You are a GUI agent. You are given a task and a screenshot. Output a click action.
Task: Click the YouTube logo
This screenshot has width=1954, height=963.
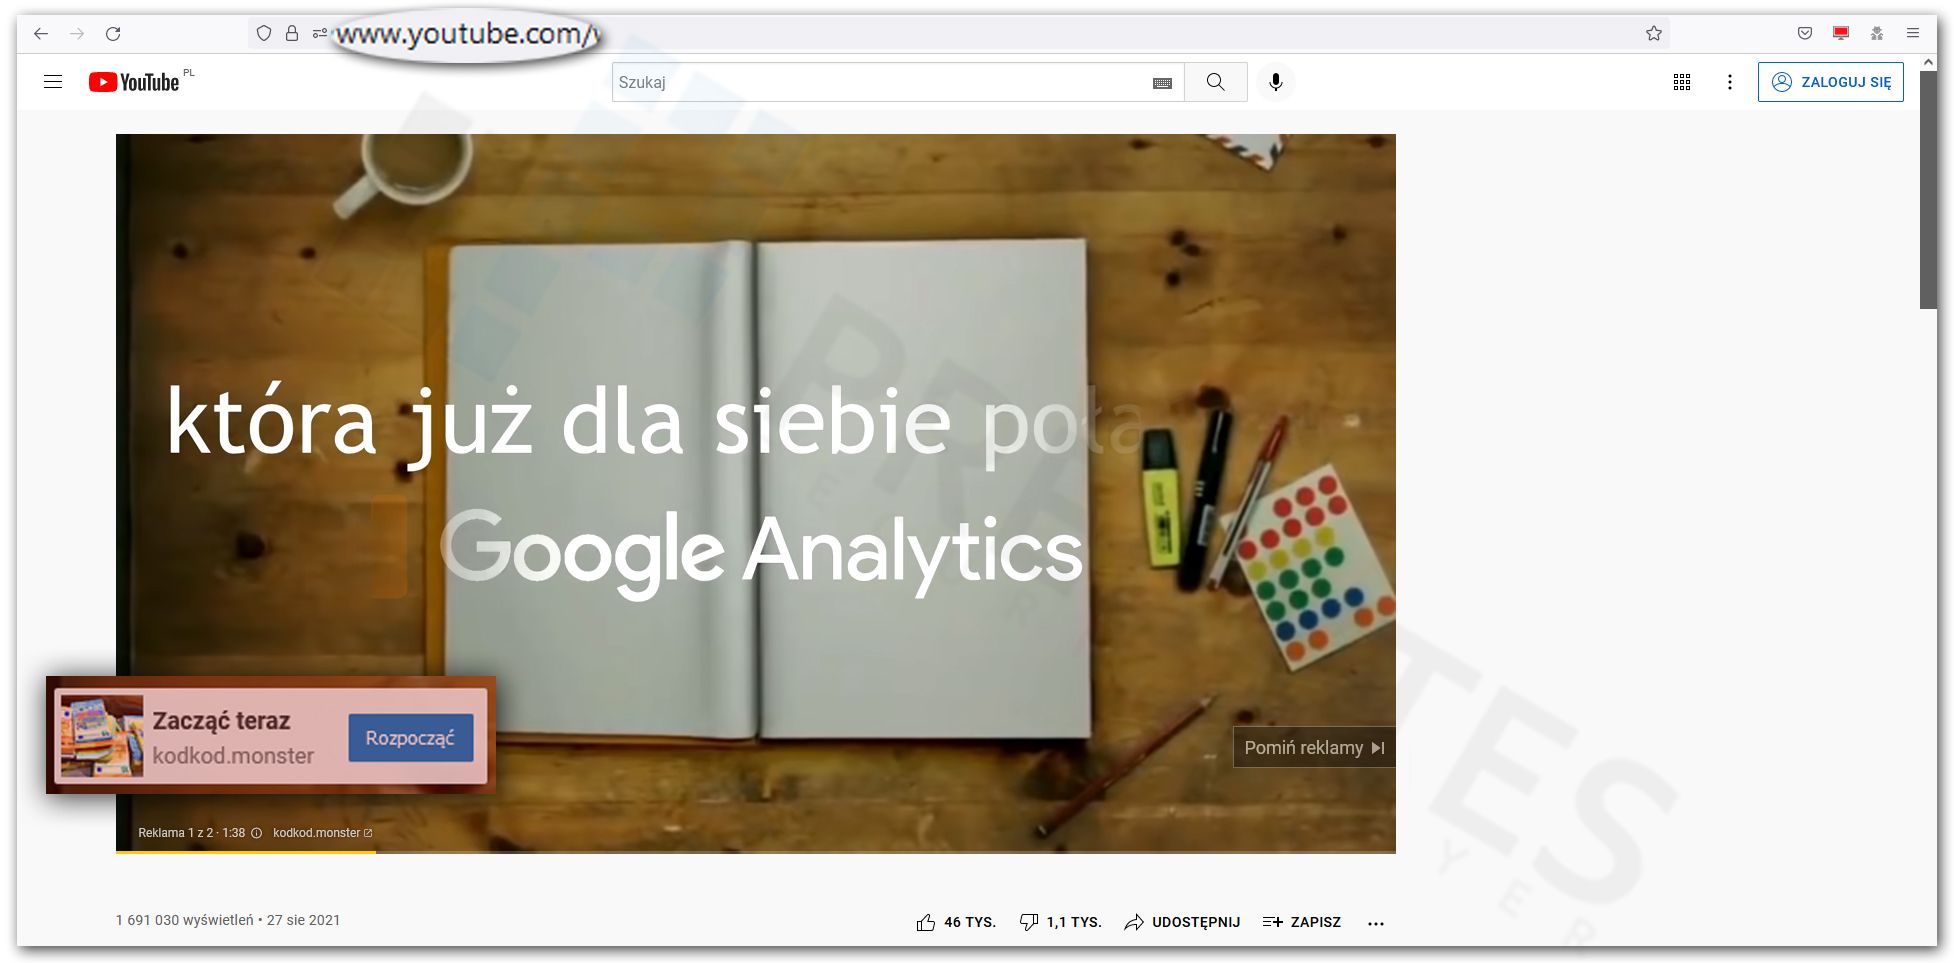(x=135, y=82)
